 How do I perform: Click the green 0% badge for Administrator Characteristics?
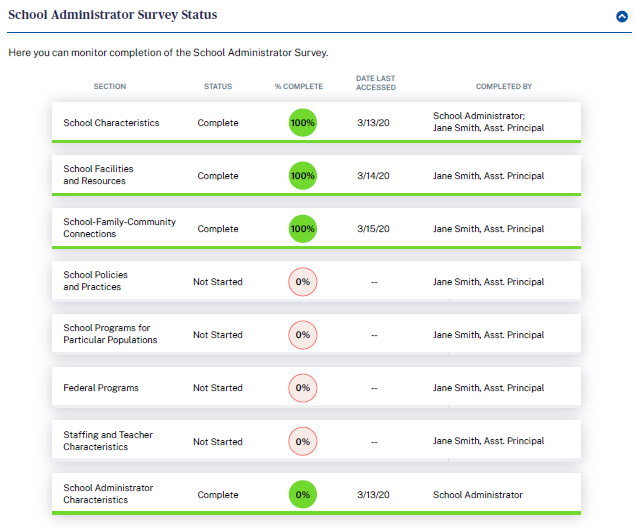(302, 494)
